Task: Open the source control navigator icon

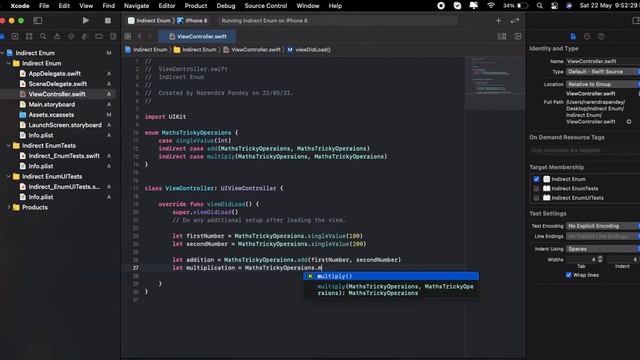Action: click(x=15, y=36)
